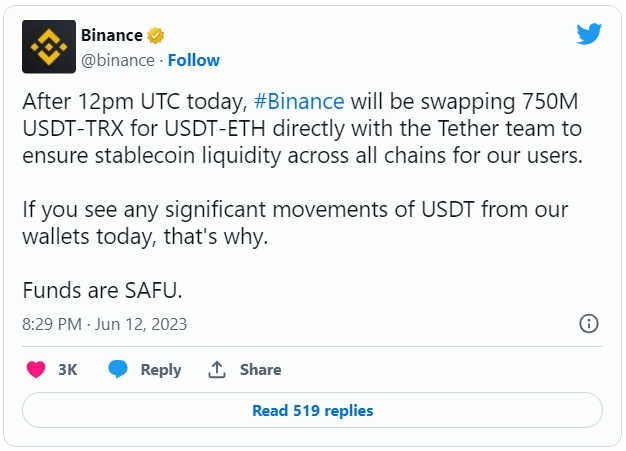Image resolution: width=626 pixels, height=451 pixels.
Task: Click the circled info icon
Action: (x=589, y=324)
